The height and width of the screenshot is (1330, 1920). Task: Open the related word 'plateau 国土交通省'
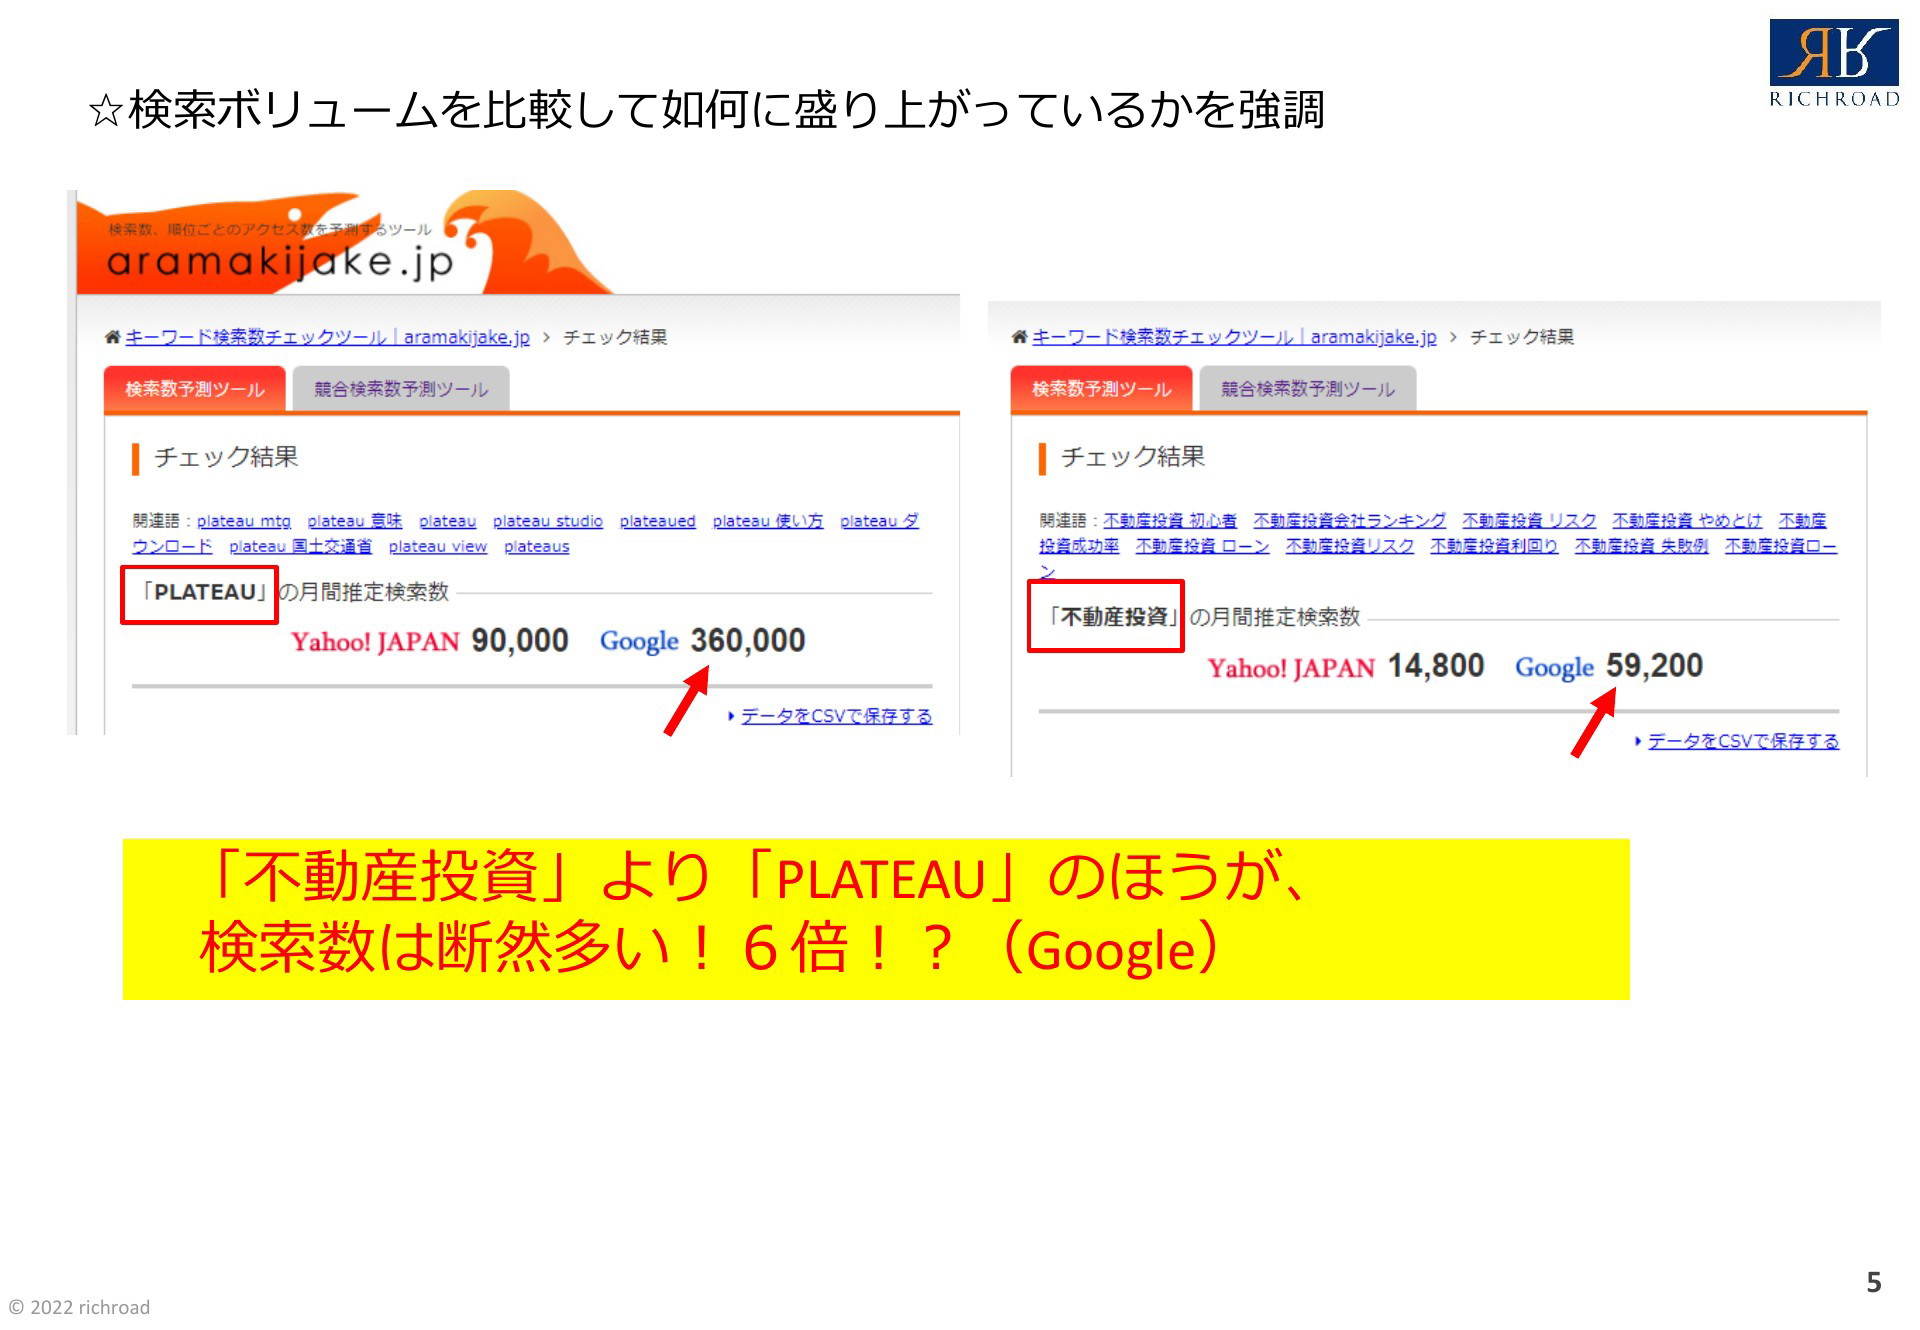click(x=300, y=547)
